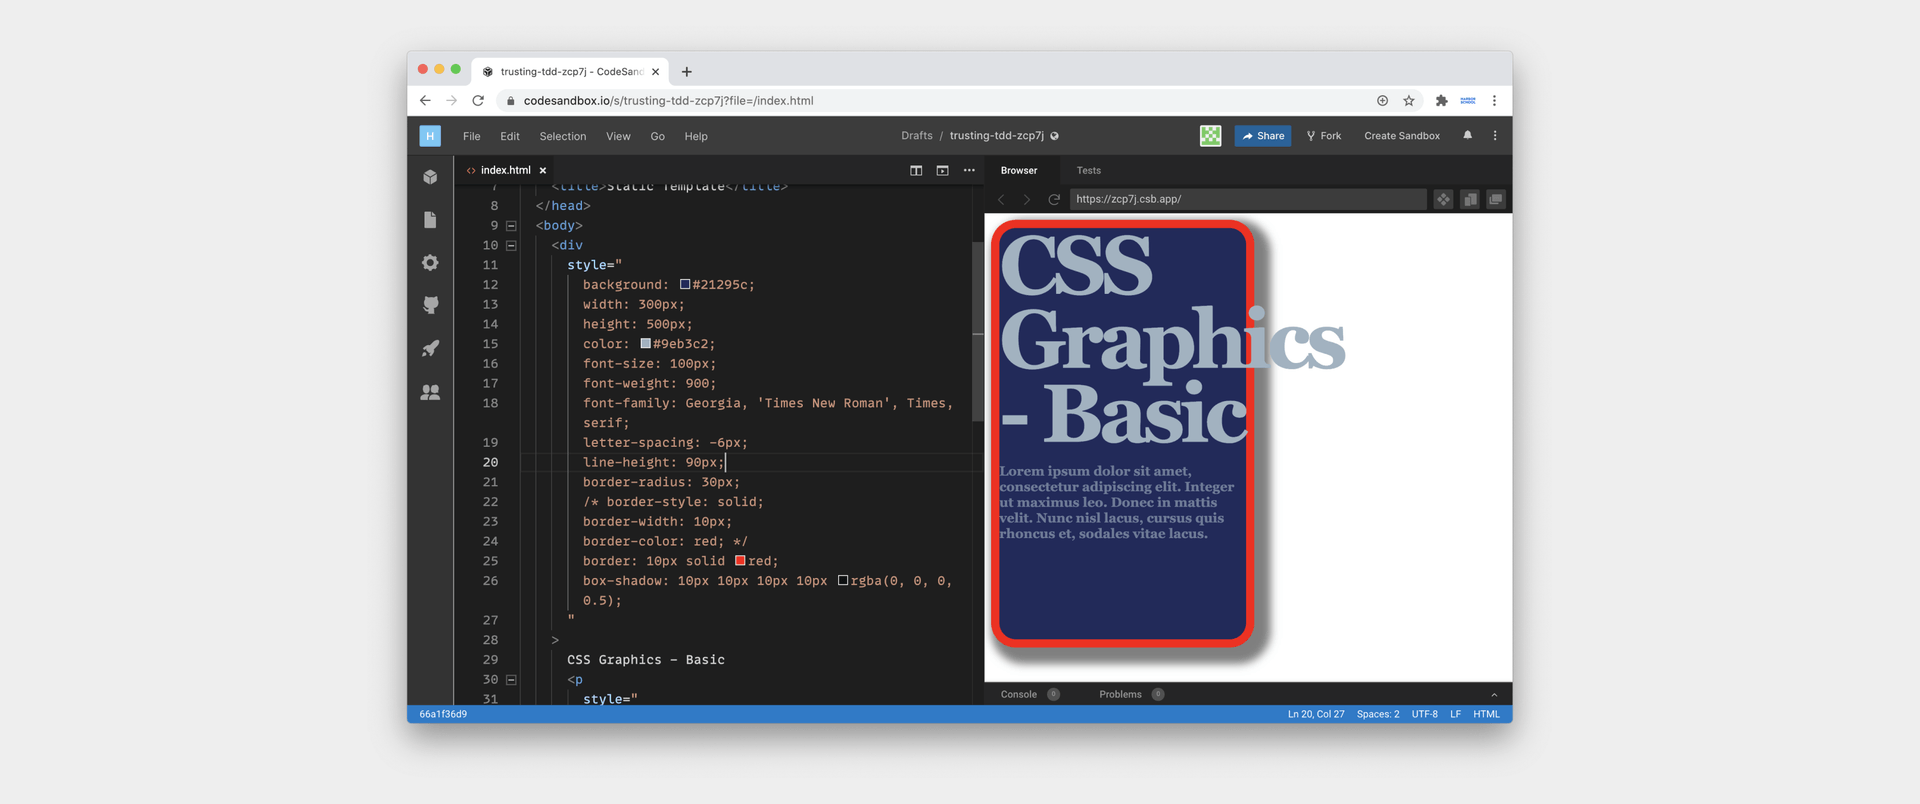
Task: Collapse the div fold at line 10
Action: 511,245
